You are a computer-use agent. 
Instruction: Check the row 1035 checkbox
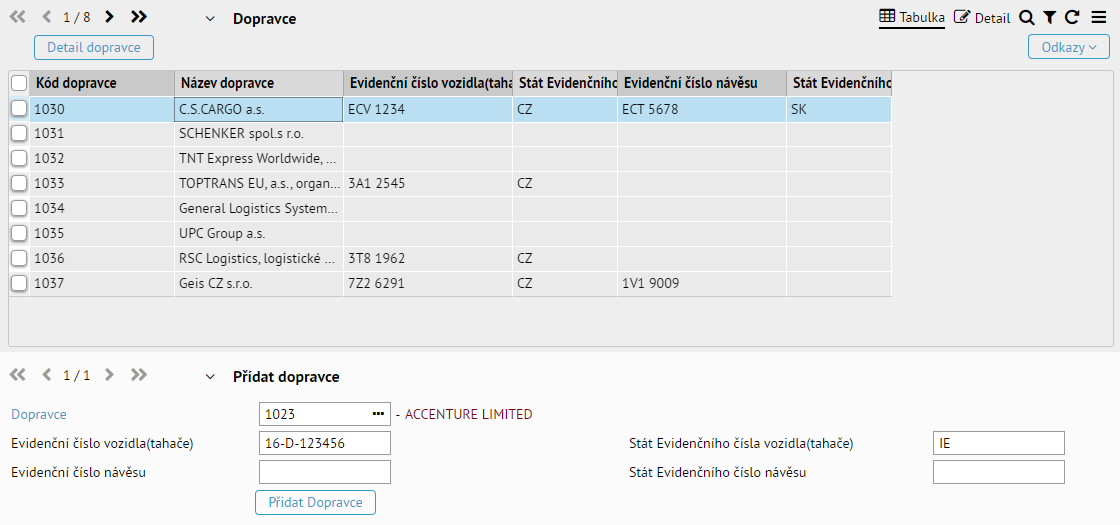pyautogui.click(x=19, y=233)
